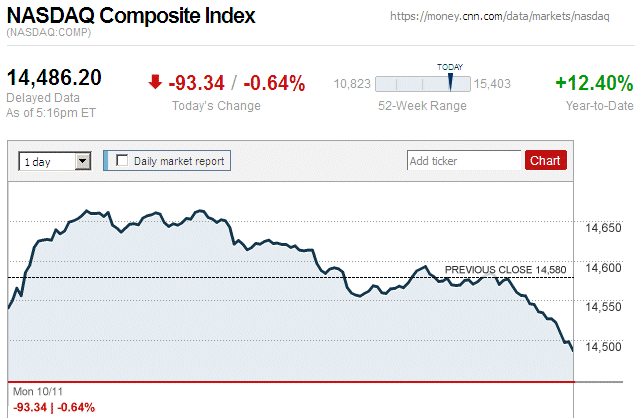Click the 14,500 y-axis label

point(603,346)
